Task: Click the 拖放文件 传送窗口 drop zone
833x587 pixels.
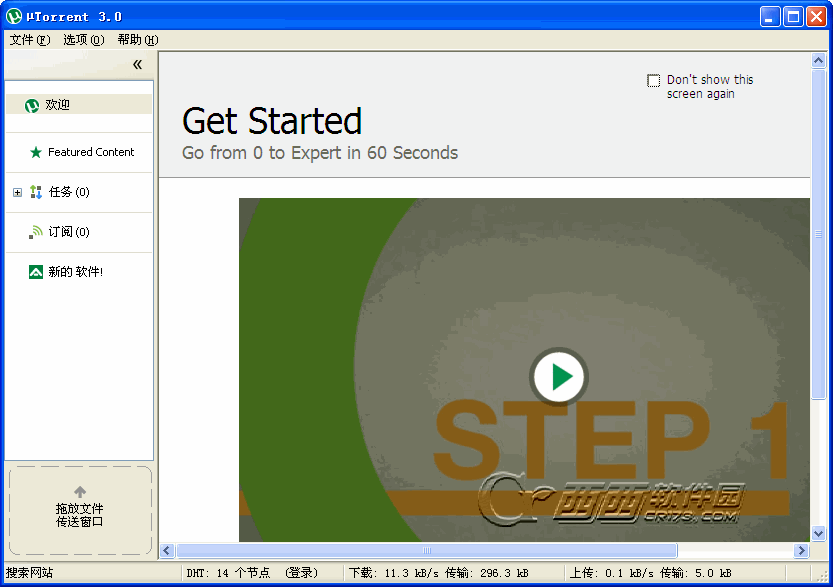Action: tap(80, 511)
